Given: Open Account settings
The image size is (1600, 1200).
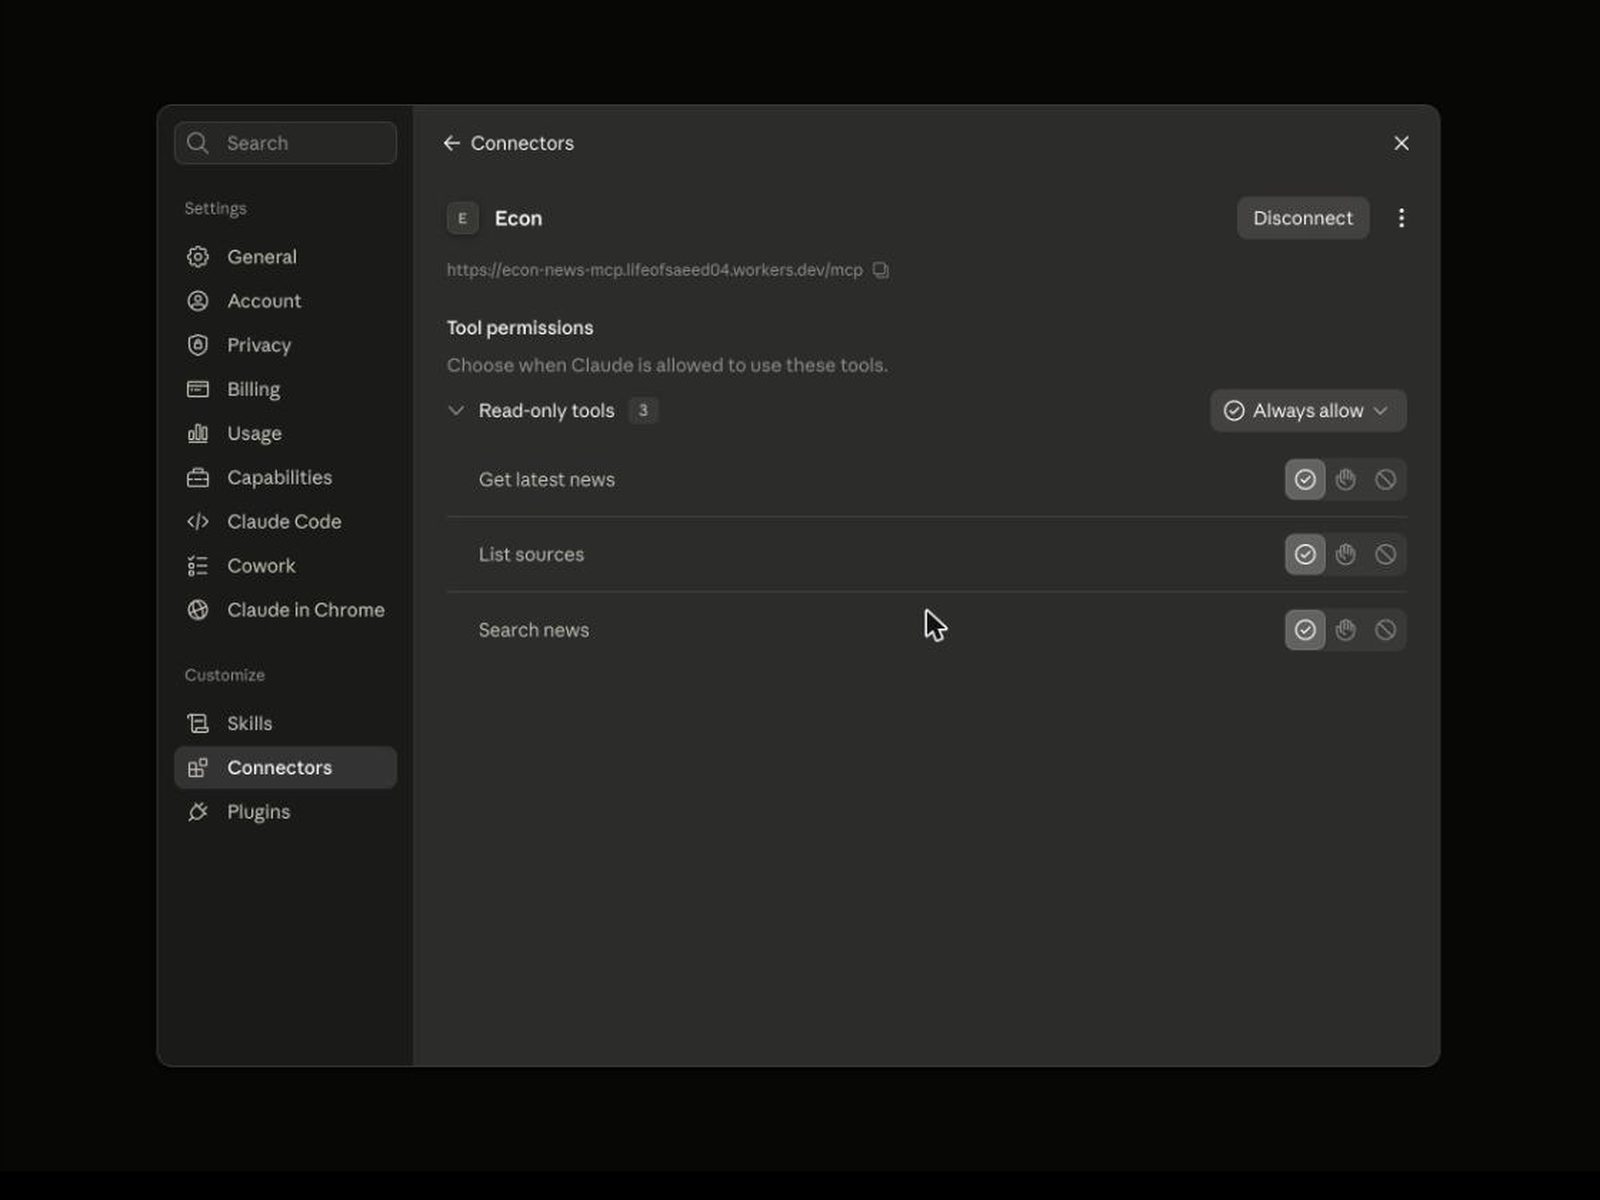Looking at the screenshot, I should pyautogui.click(x=285, y=301).
